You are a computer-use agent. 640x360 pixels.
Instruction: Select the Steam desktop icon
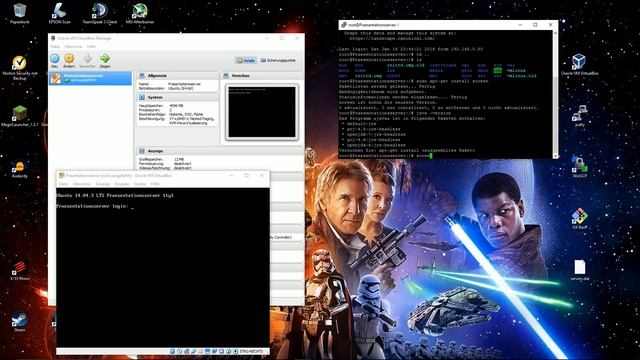pos(20,322)
